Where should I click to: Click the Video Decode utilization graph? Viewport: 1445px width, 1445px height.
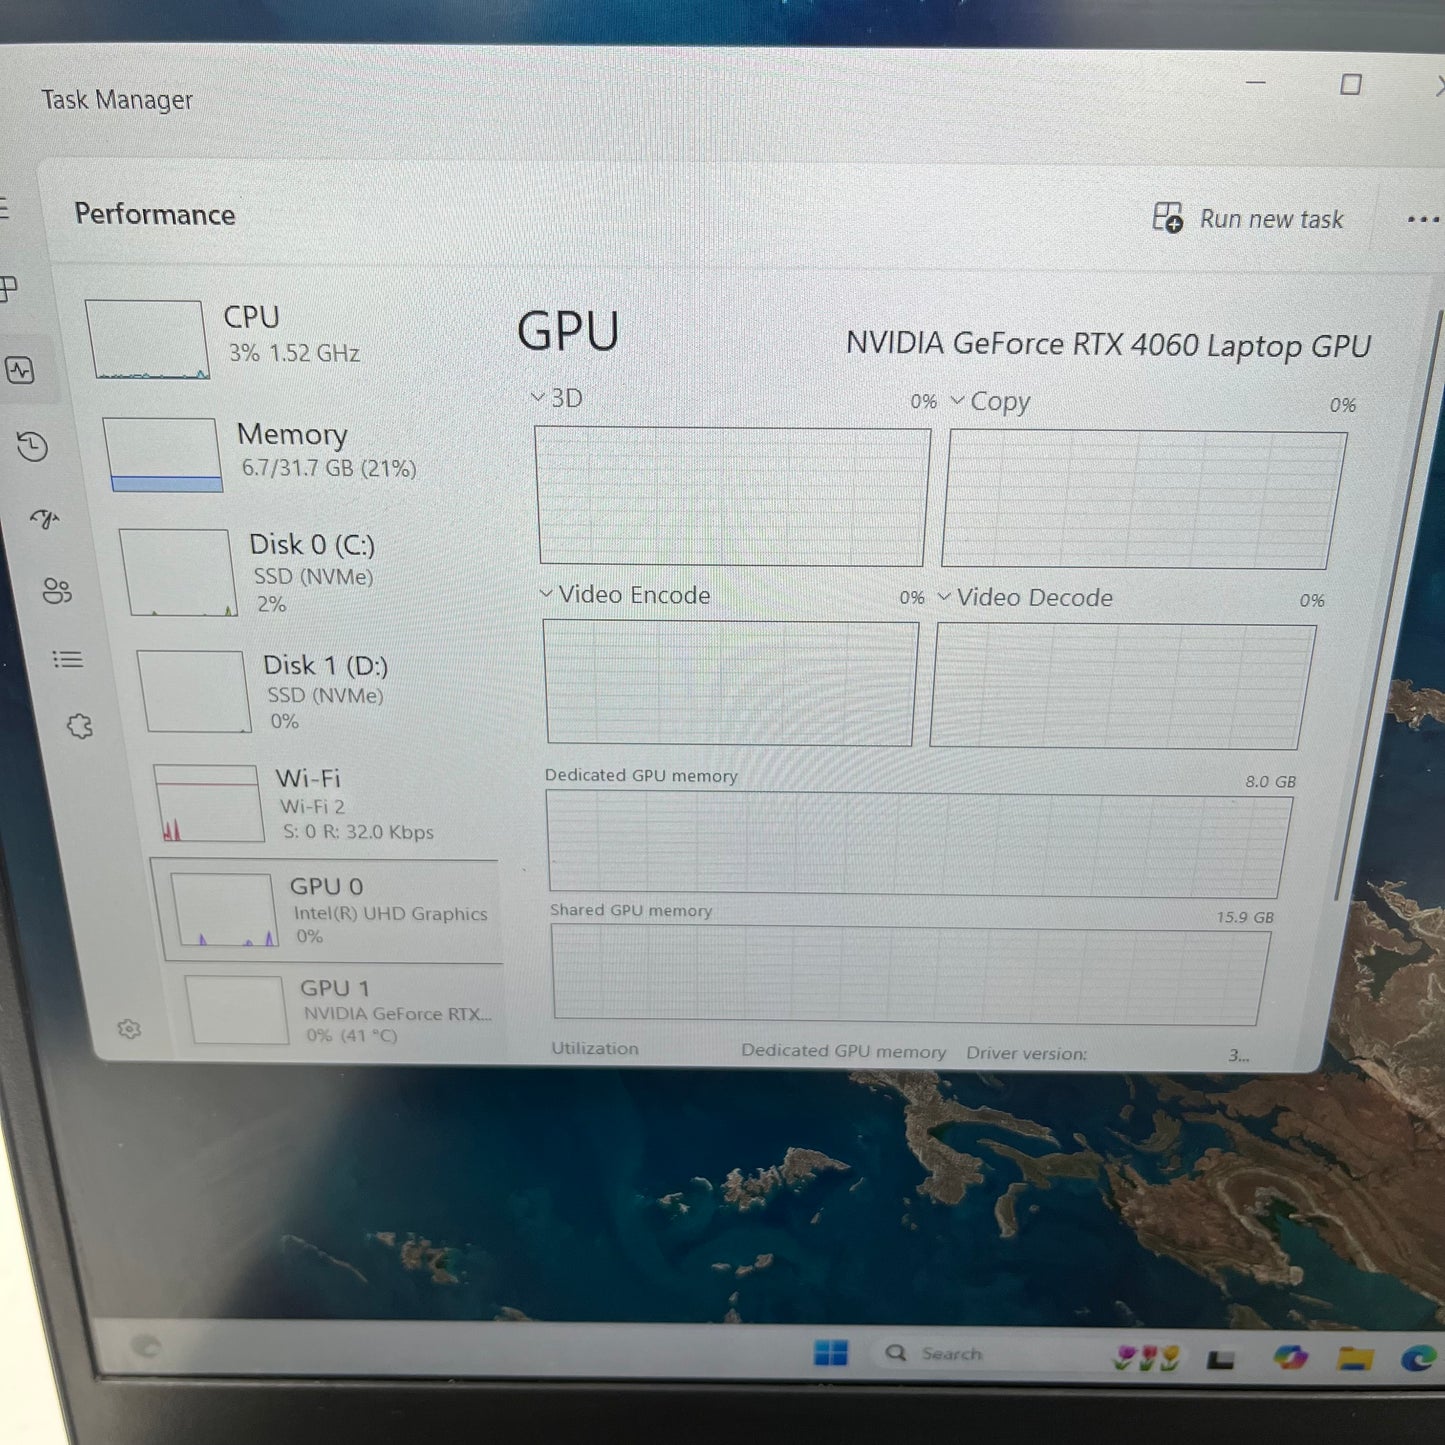(1122, 687)
